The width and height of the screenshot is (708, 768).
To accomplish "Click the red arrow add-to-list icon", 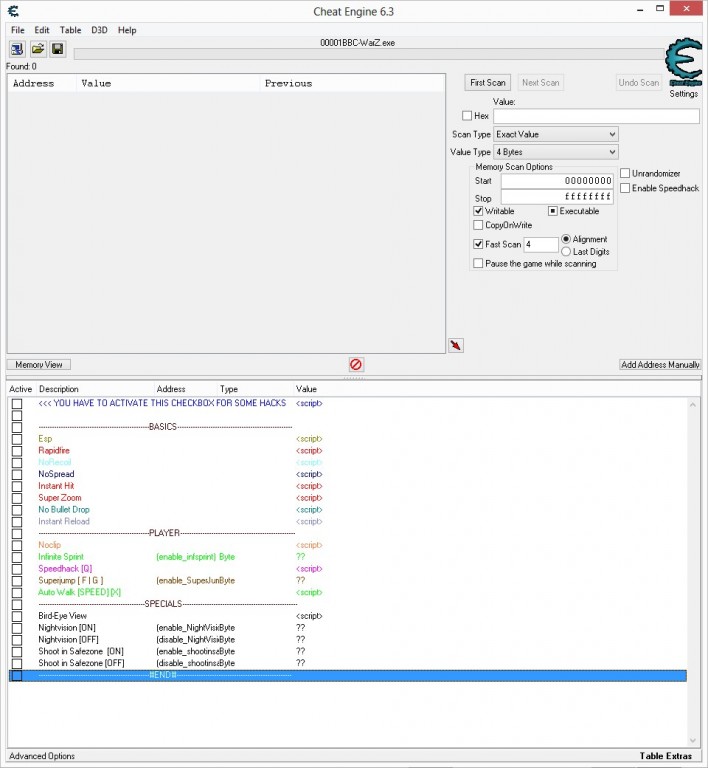I will click(x=457, y=345).
